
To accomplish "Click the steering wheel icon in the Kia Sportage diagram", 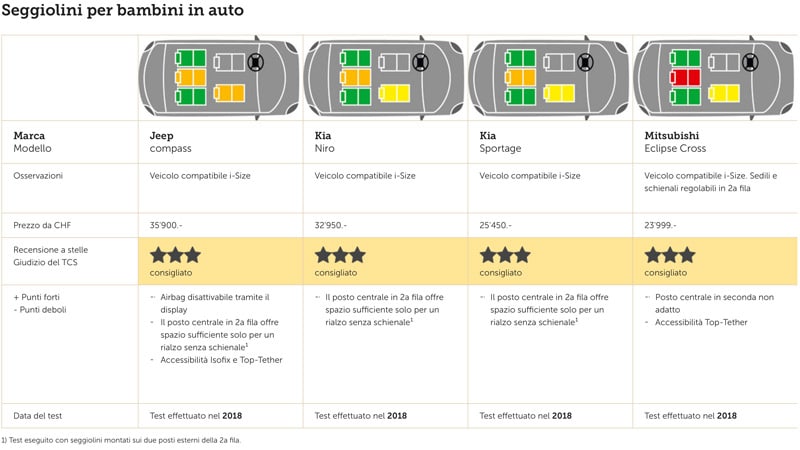I will 585,62.
